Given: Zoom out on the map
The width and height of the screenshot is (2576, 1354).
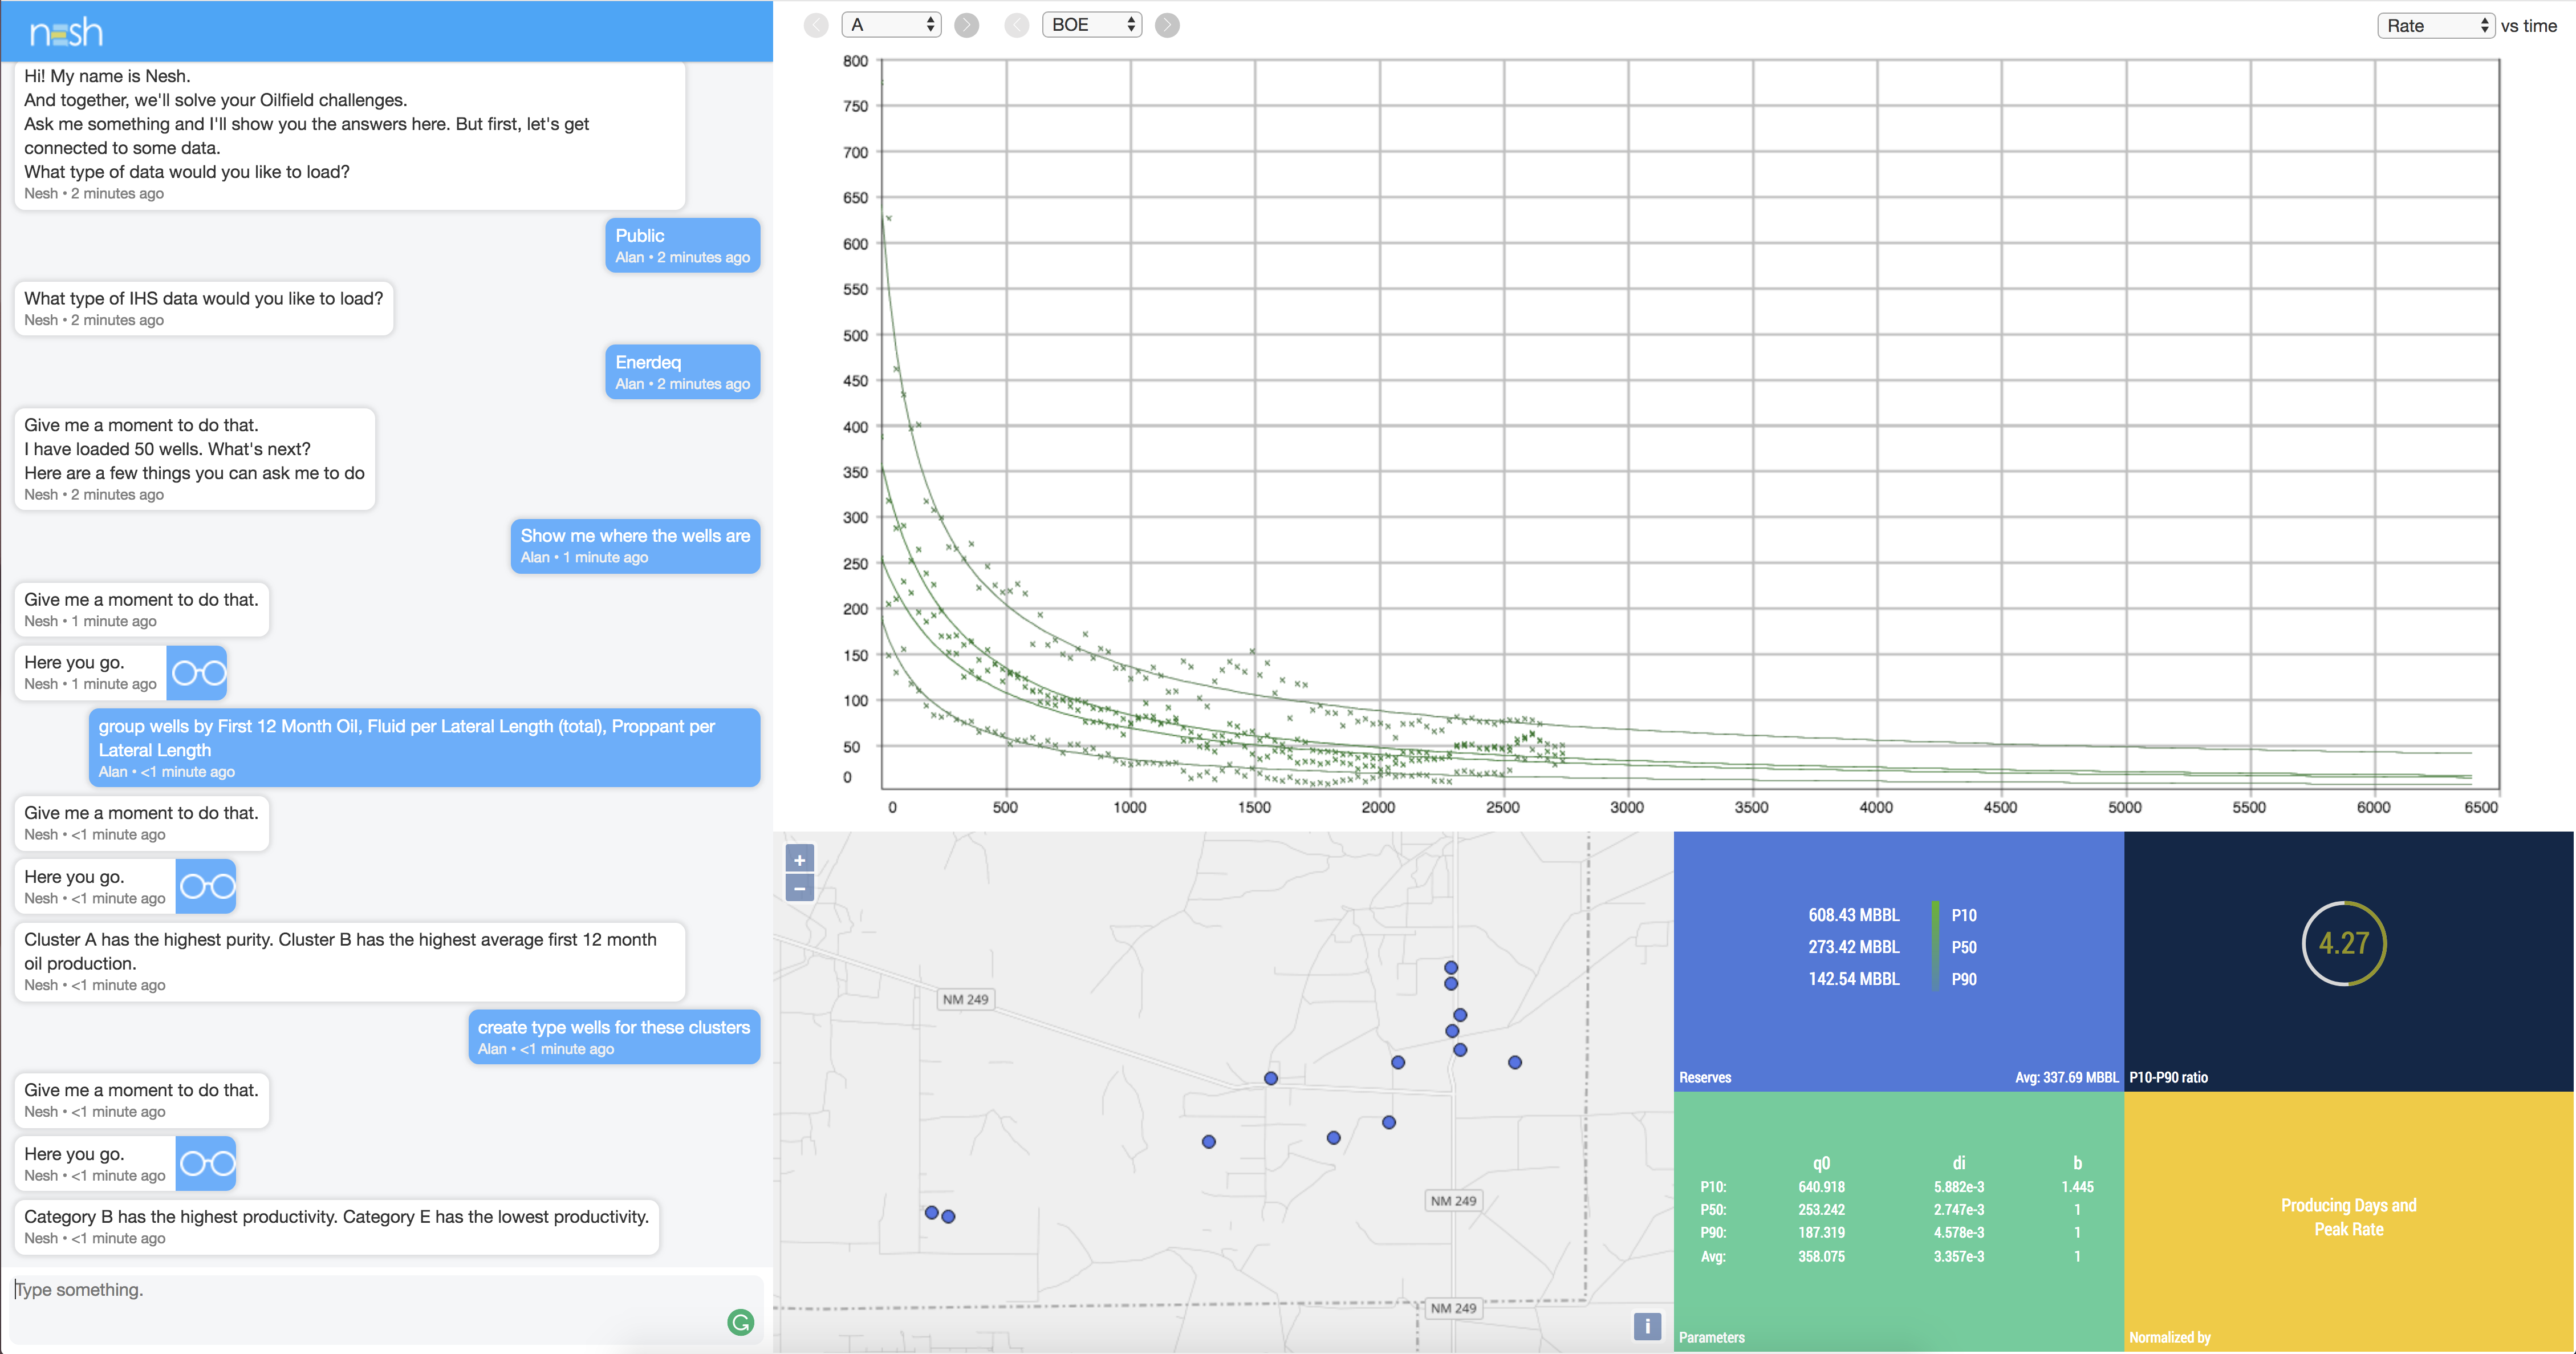Looking at the screenshot, I should (800, 888).
